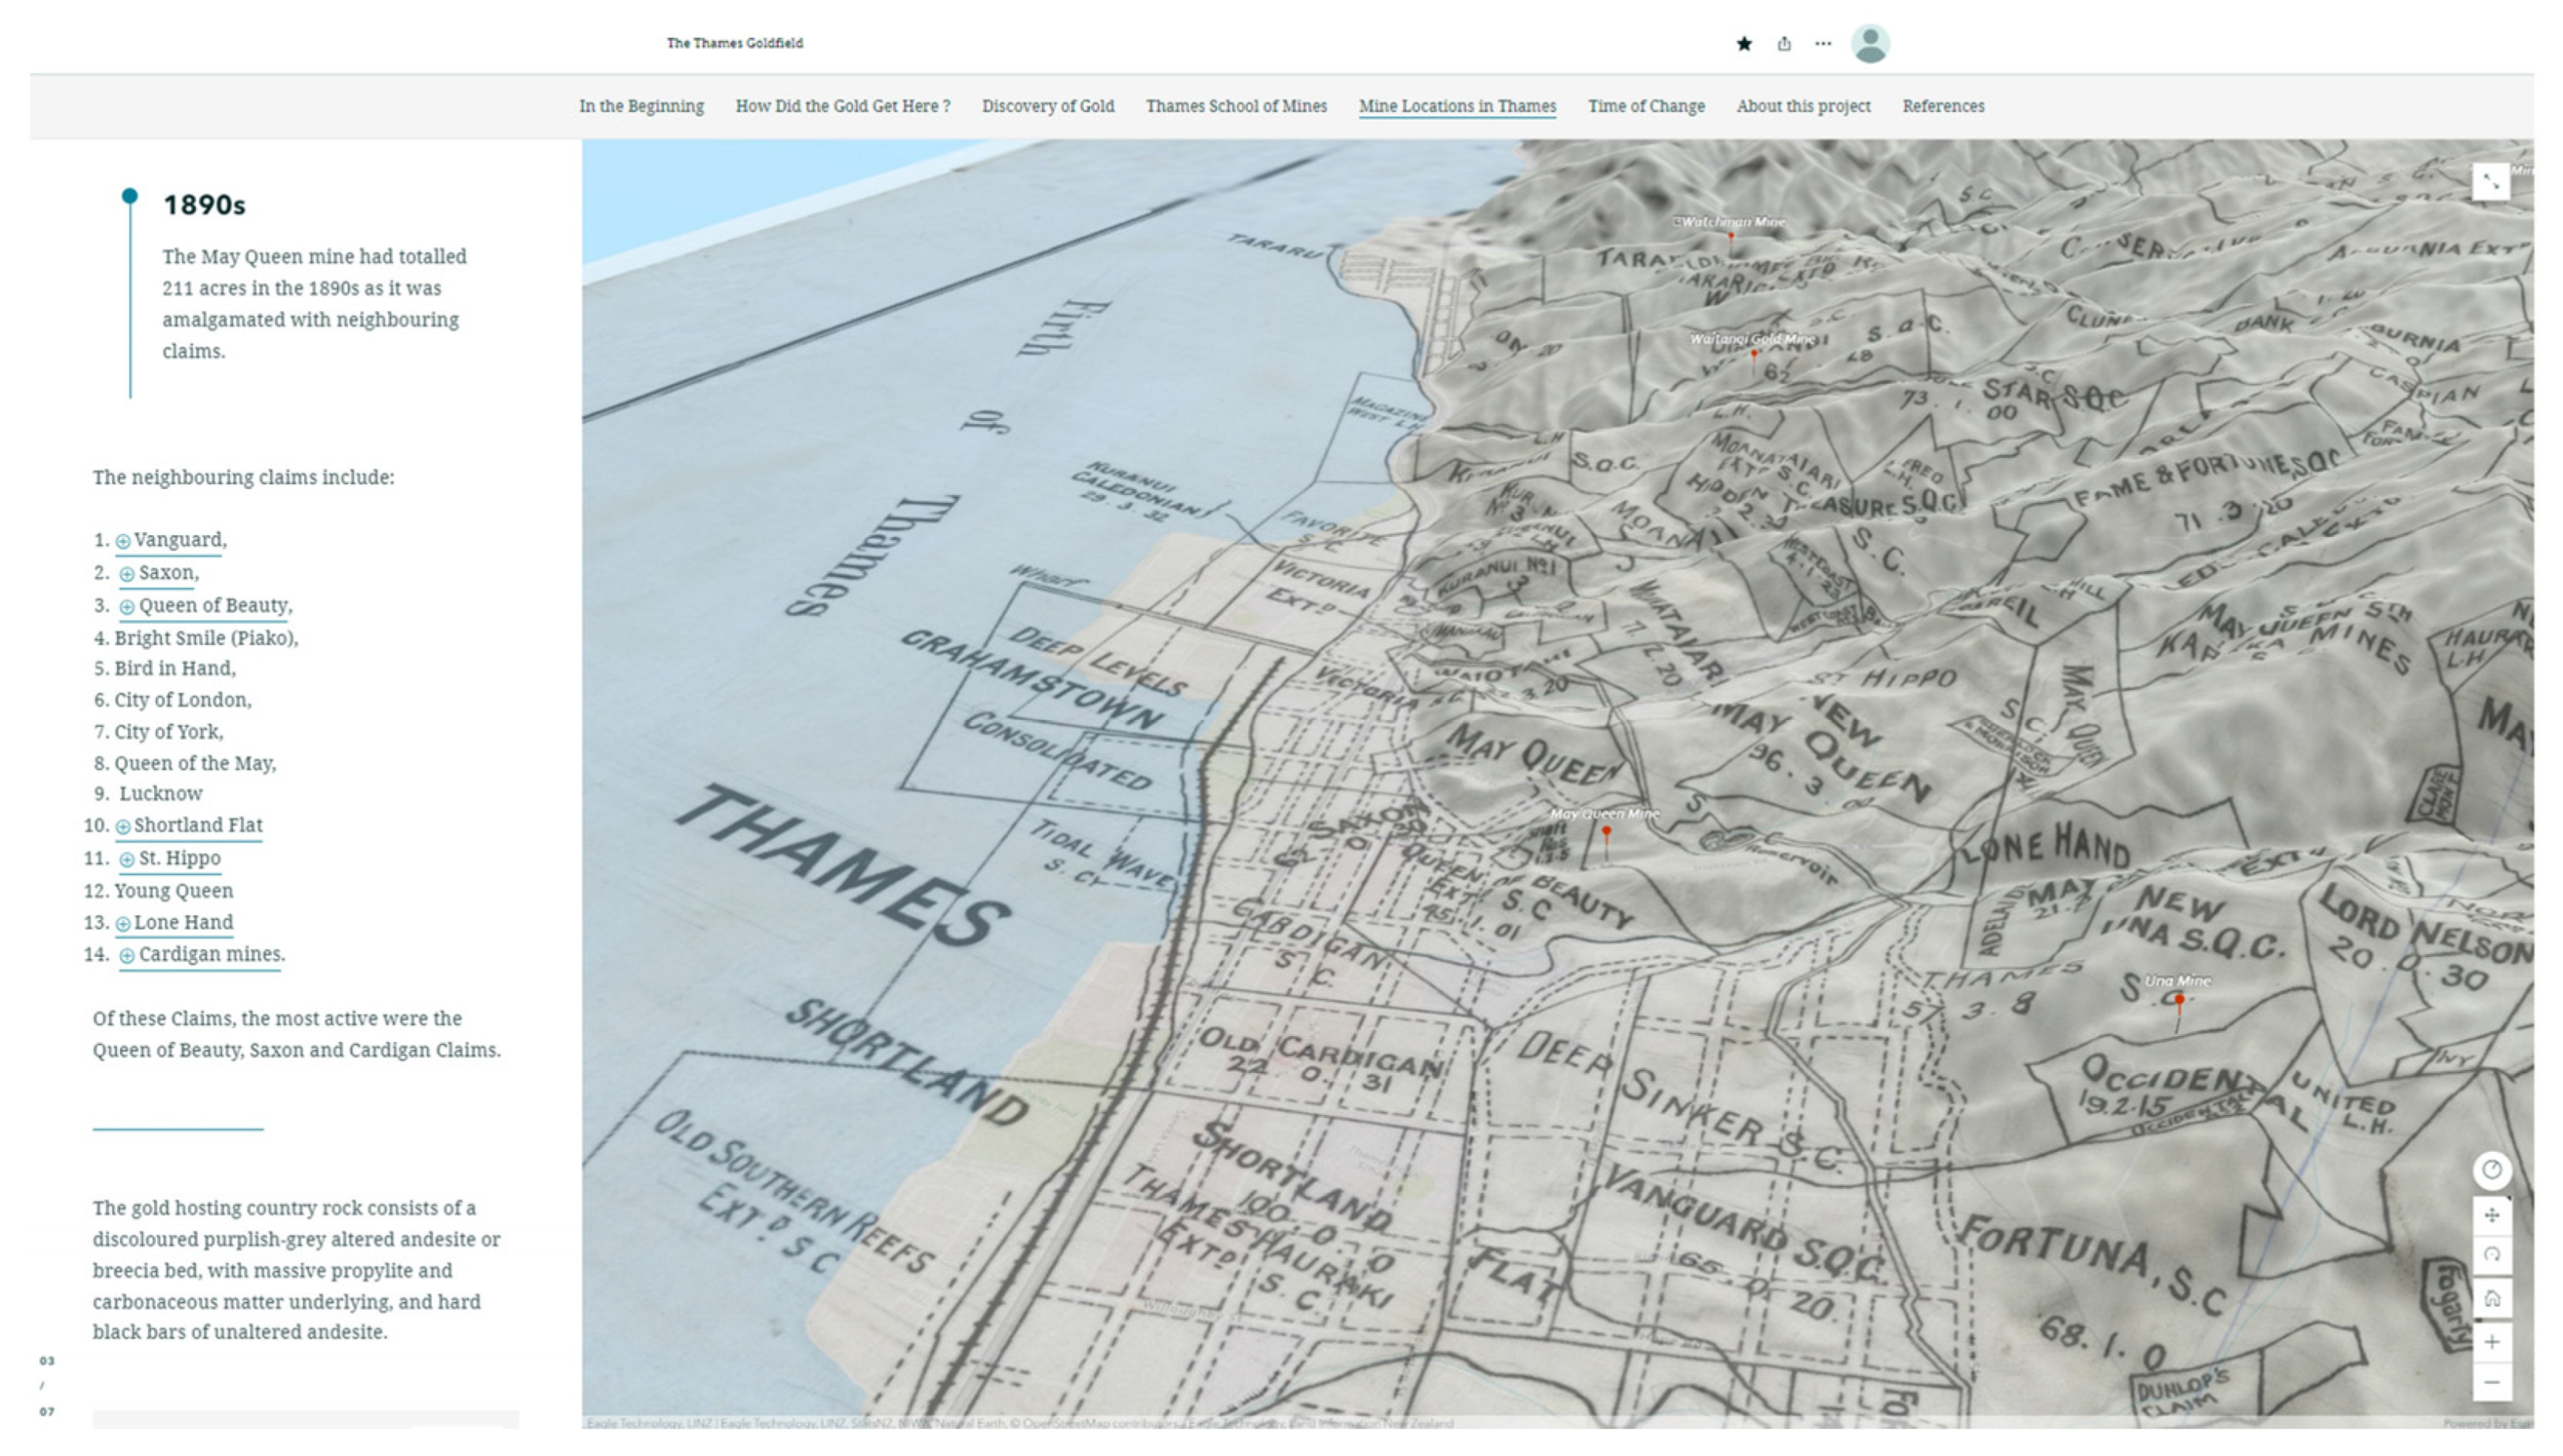The image size is (2563, 1456).
Task: Open the Time of Change section
Action: tap(1646, 106)
